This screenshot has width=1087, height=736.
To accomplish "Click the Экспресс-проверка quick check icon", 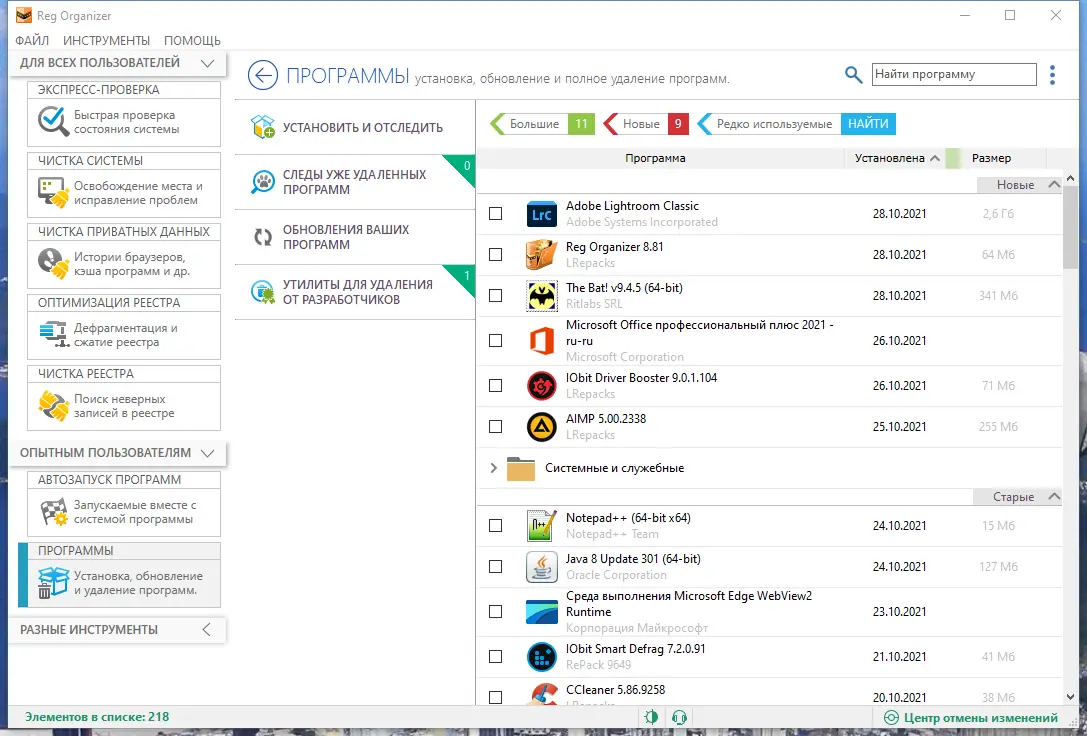I will tap(53, 121).
